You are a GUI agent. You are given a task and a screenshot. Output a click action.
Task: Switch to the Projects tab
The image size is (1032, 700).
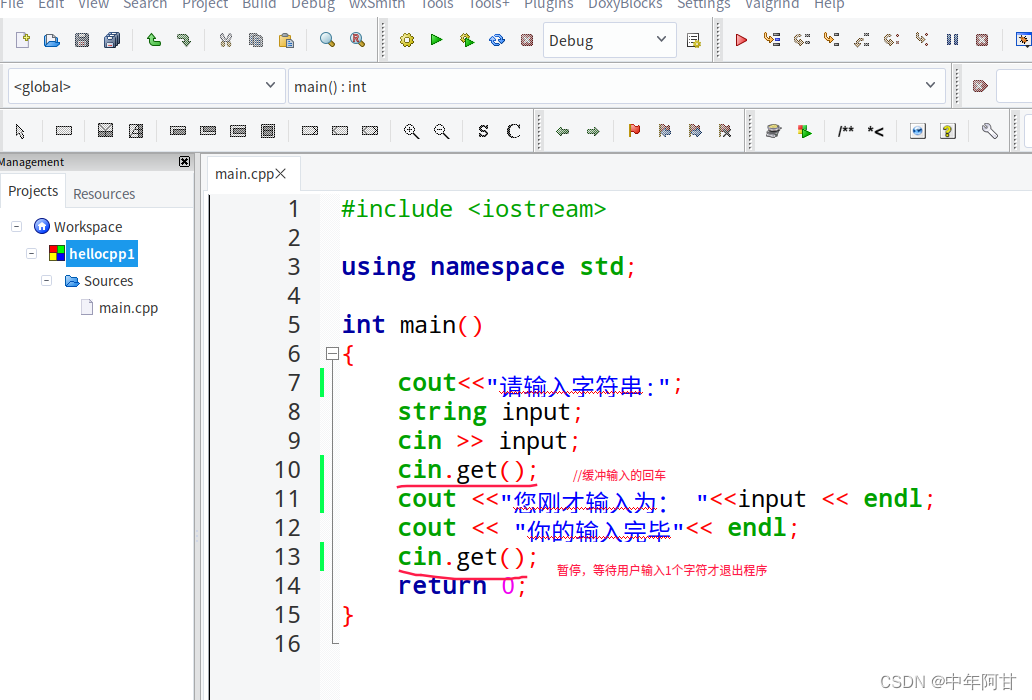click(x=33, y=191)
